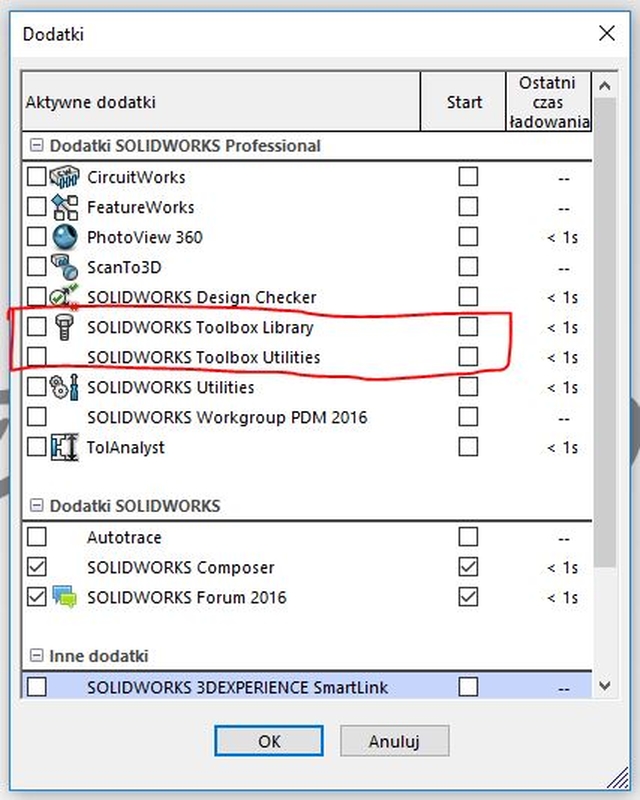Cancel with the Anuluj button
The height and width of the screenshot is (800, 640).
(x=395, y=741)
